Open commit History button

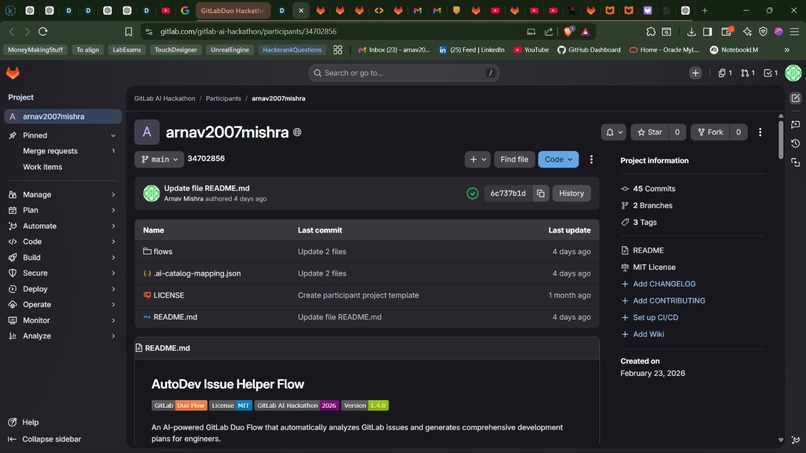pos(571,193)
